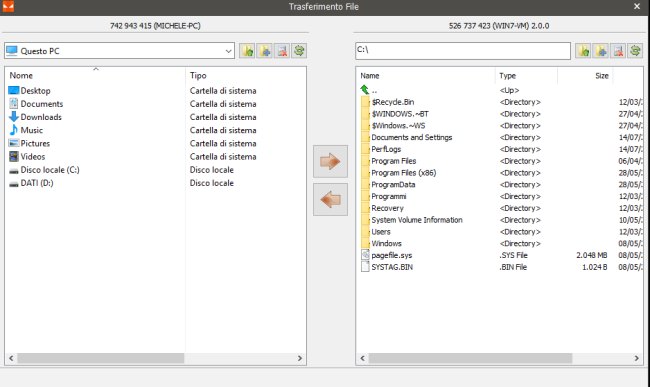The width and height of the screenshot is (650, 387).
Task: Delete selected item in remote pane toolbar
Action: tap(618, 51)
